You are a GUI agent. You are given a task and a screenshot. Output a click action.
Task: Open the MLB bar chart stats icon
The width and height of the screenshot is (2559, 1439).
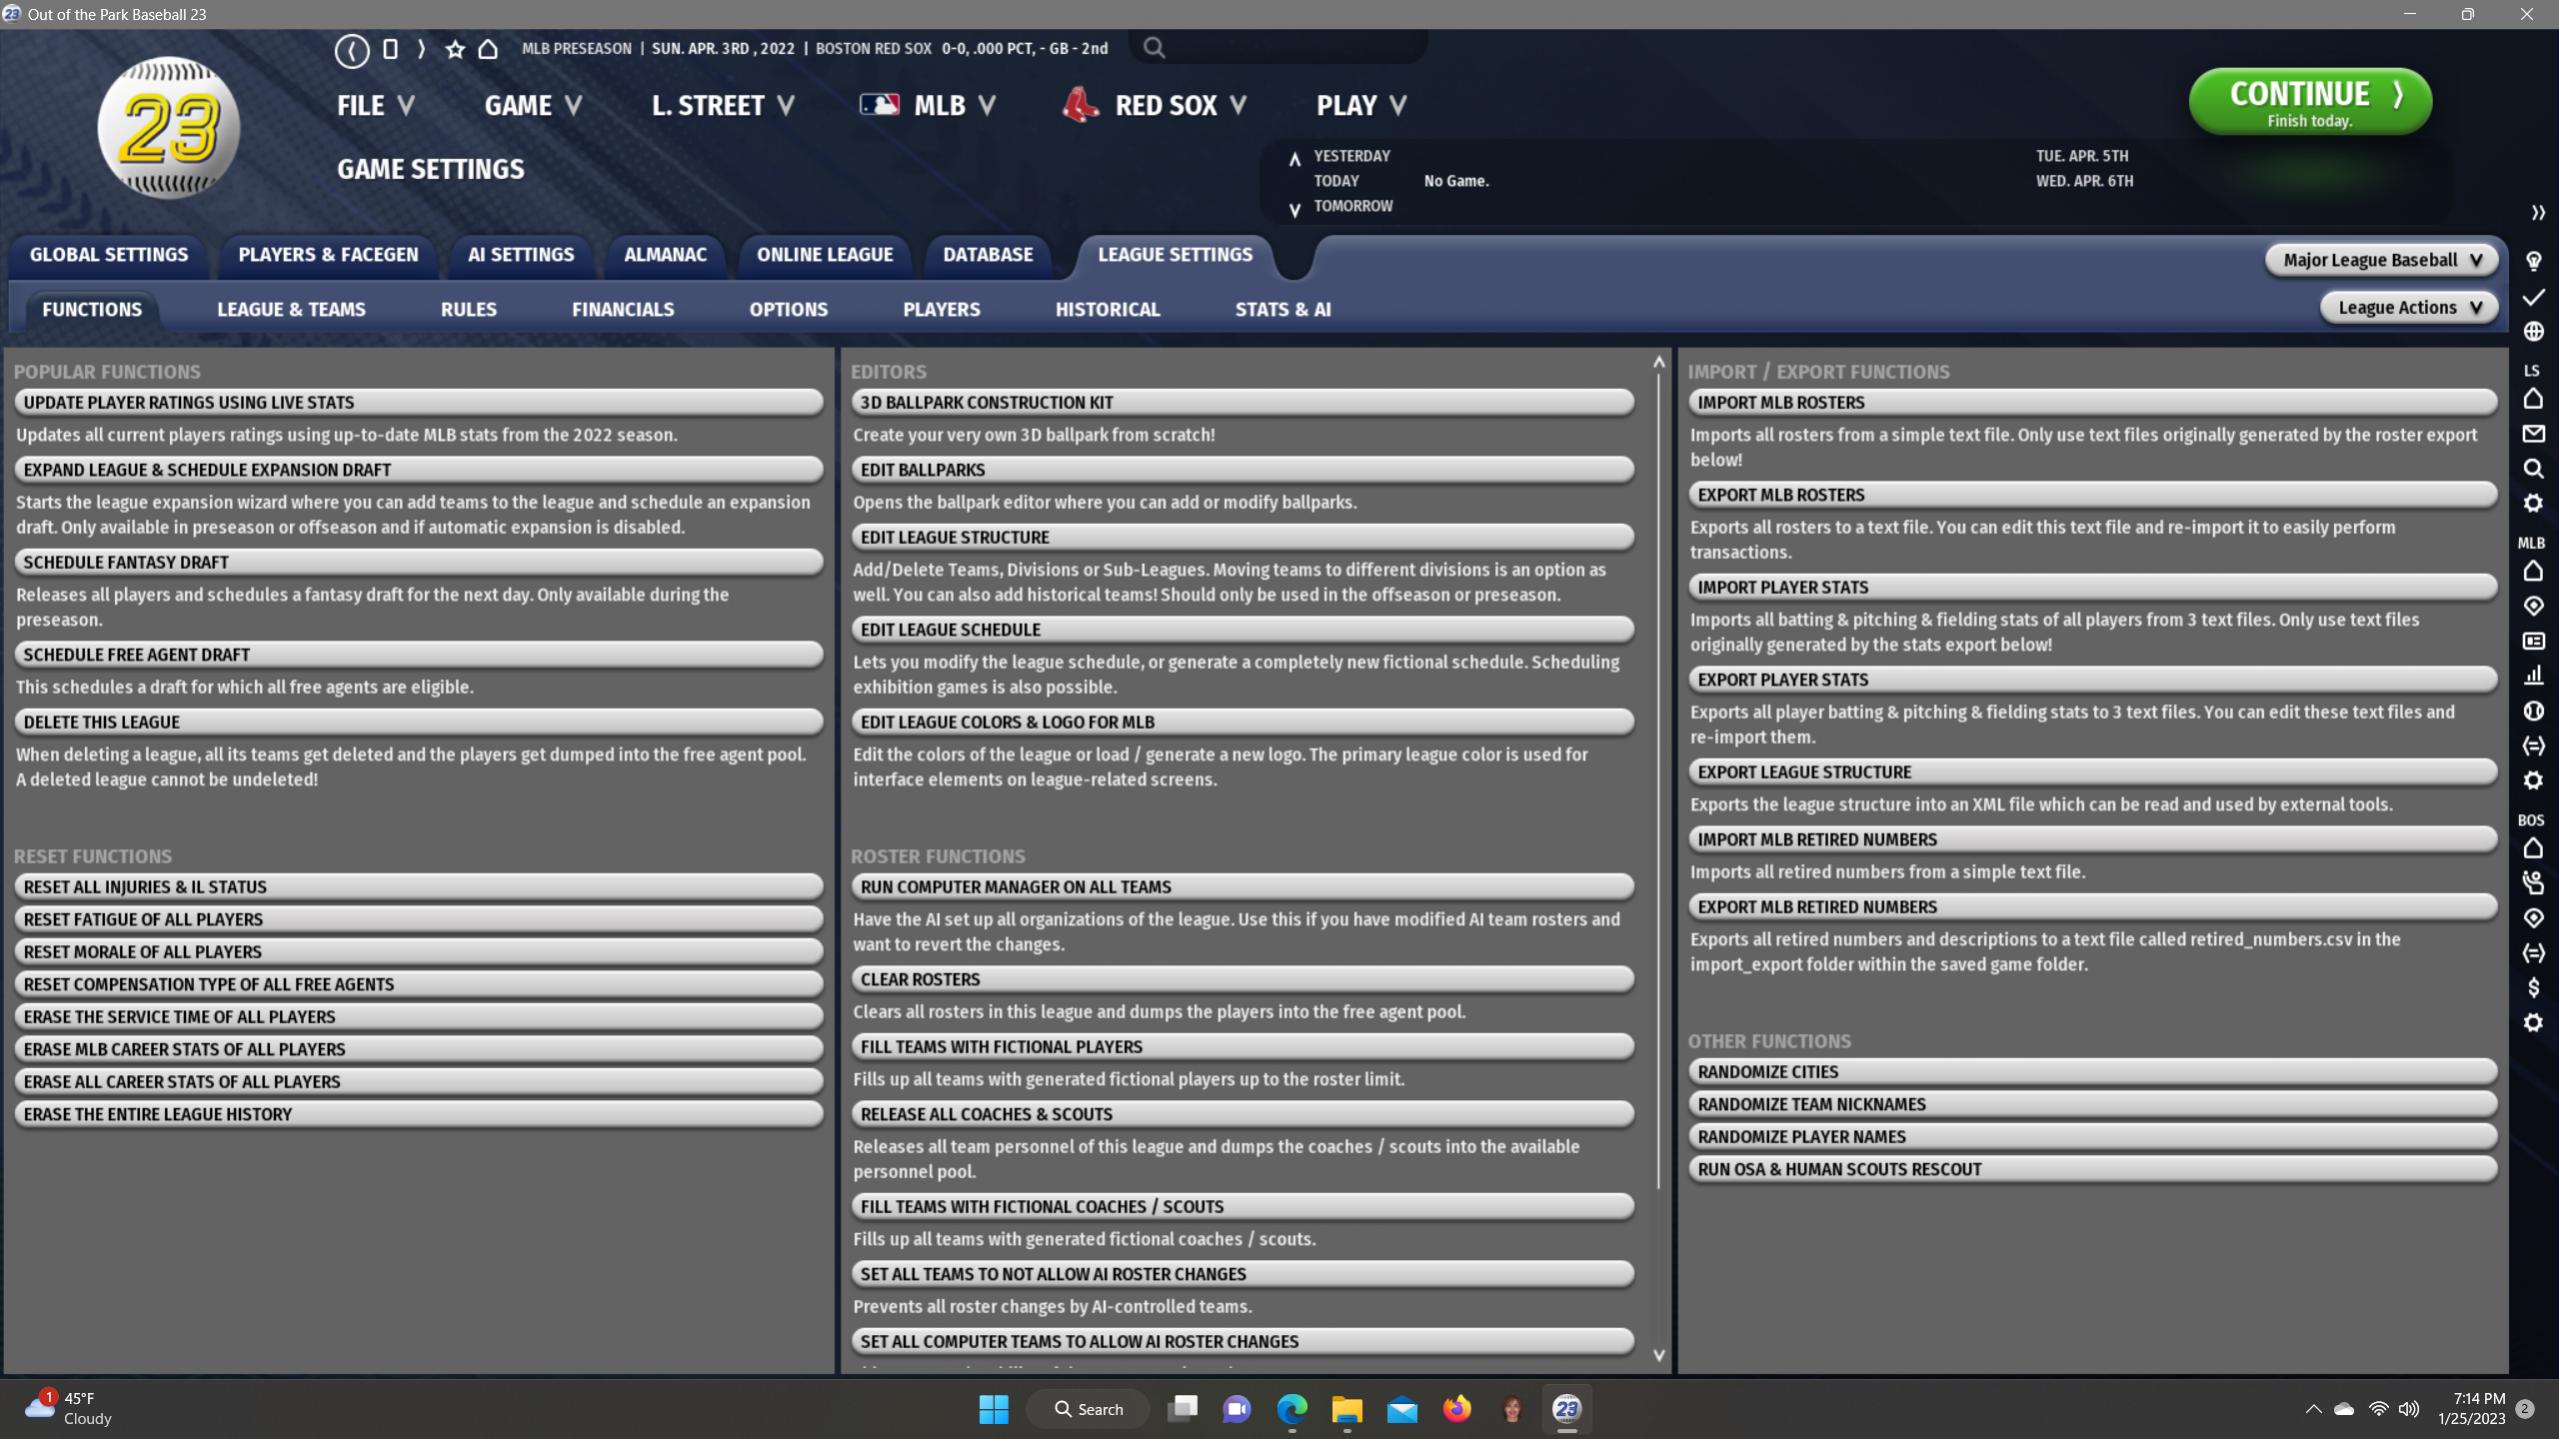pyautogui.click(x=2533, y=676)
